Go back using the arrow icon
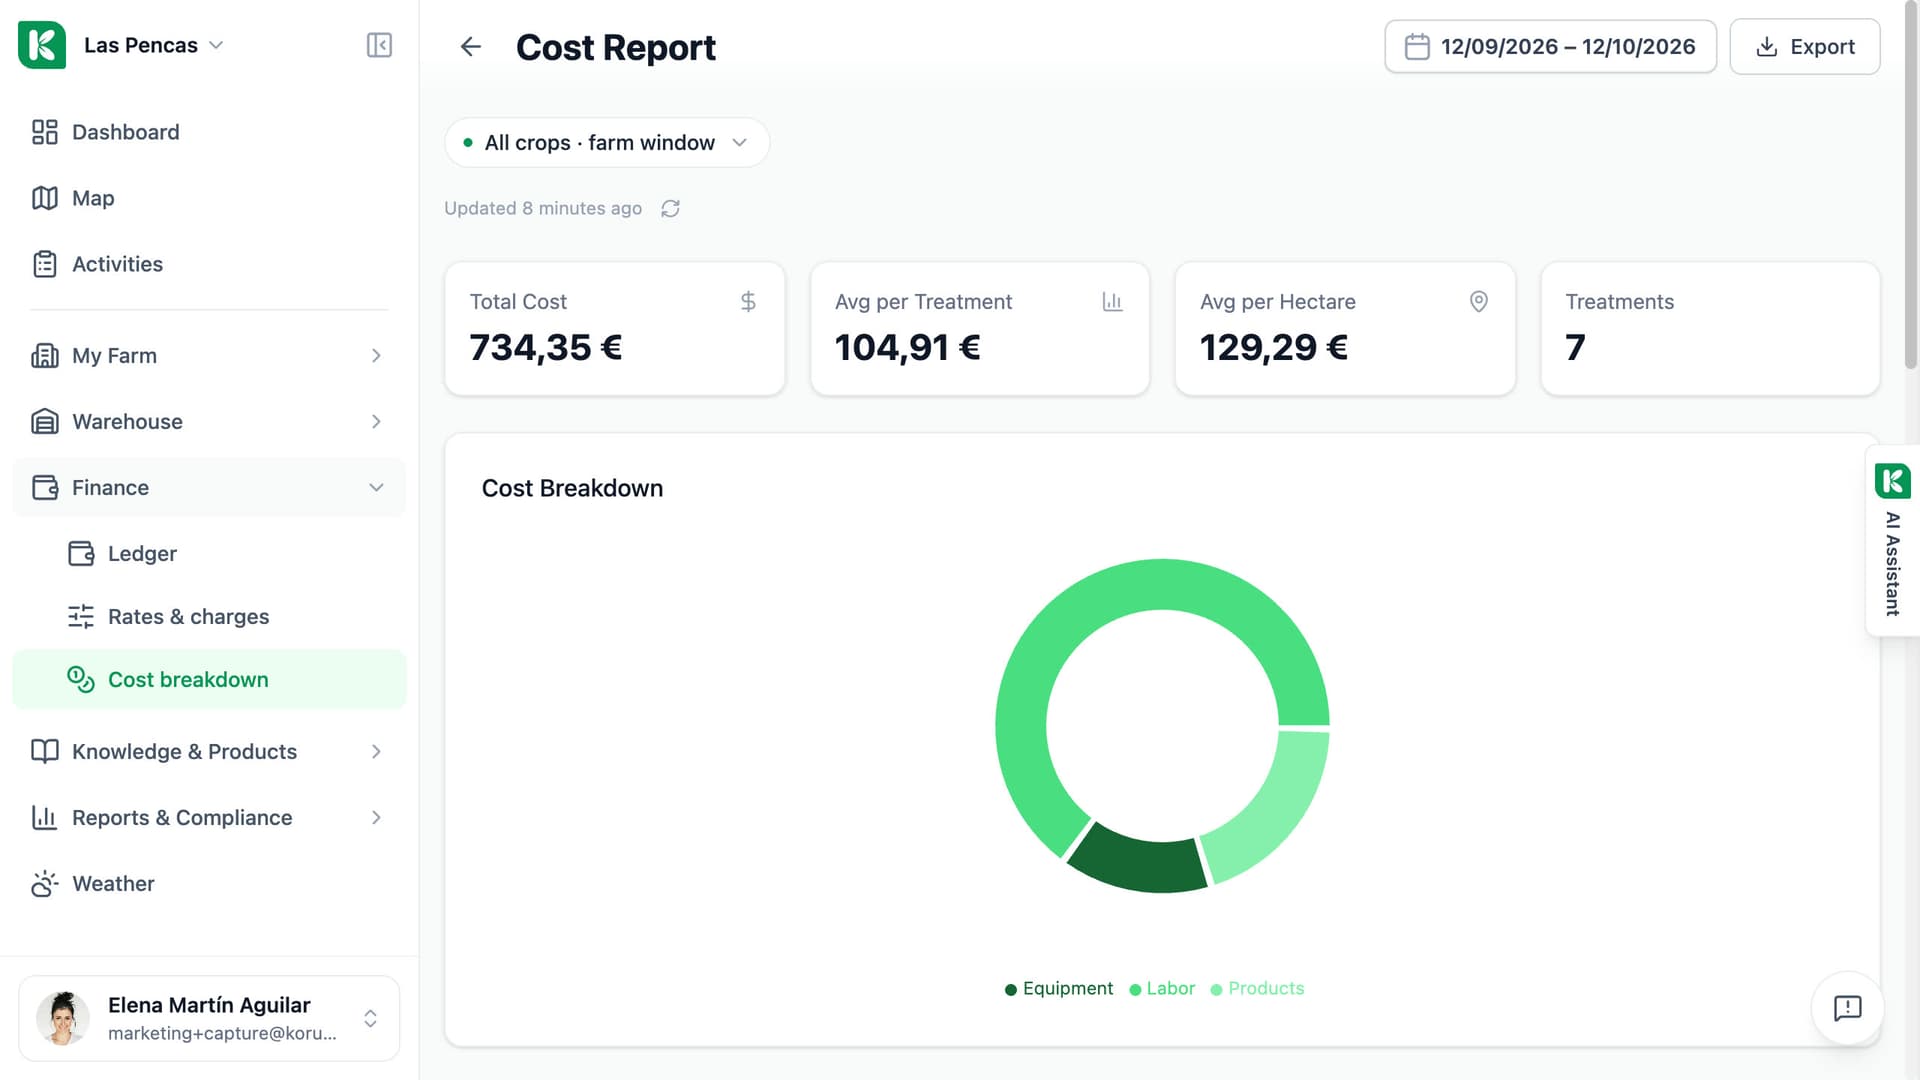This screenshot has height=1080, width=1920. pyautogui.click(x=471, y=47)
